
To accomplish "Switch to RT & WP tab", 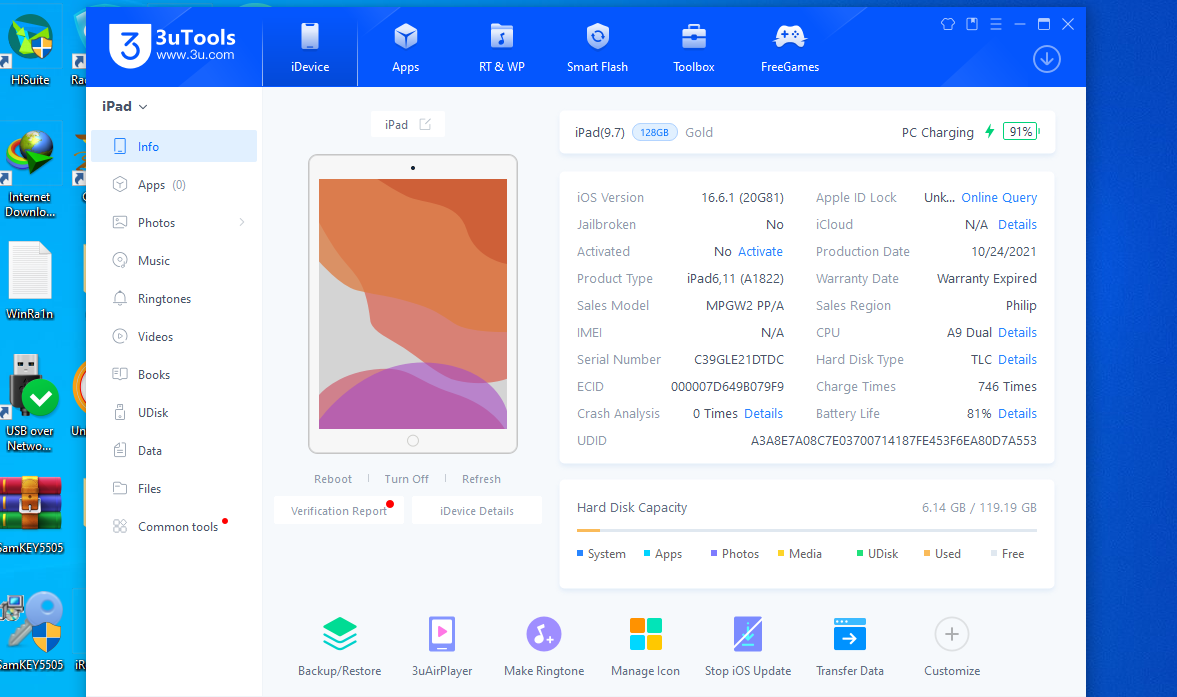I will [x=501, y=48].
